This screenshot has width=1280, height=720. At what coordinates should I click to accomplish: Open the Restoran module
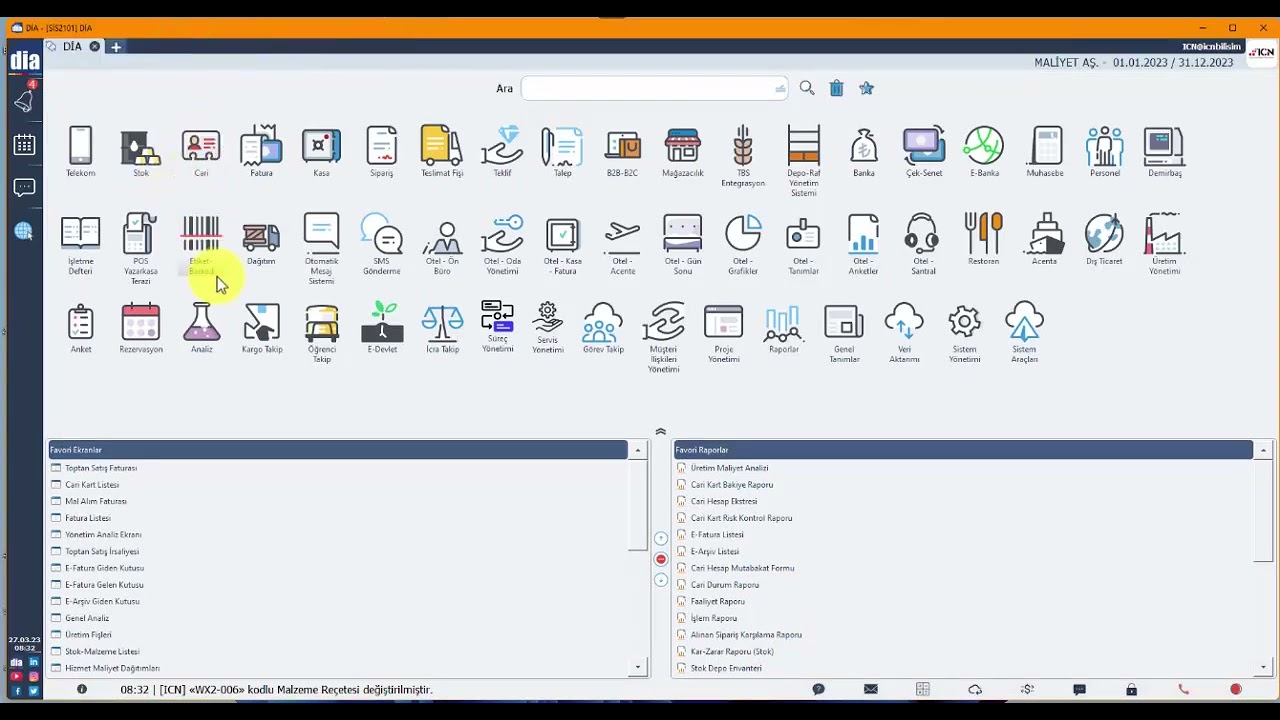(983, 240)
